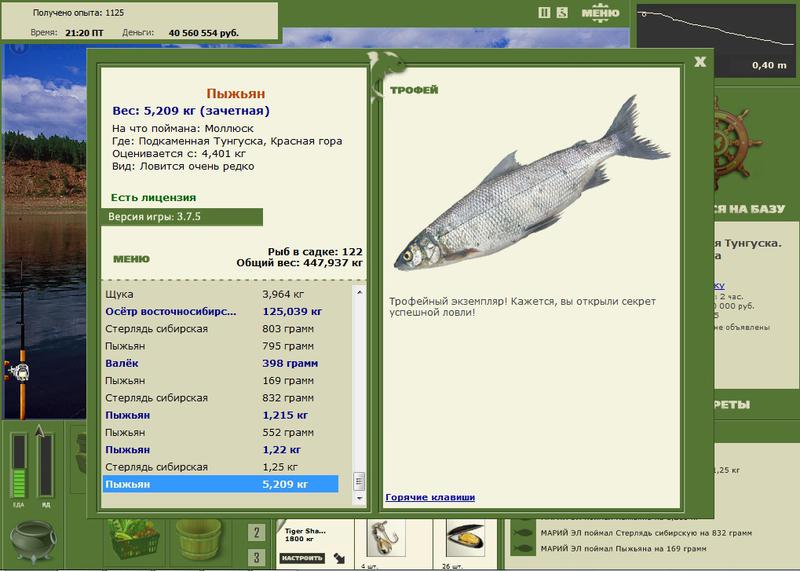Click the 0,40 m depth value
Screen dimensions: 800x571
(x=769, y=65)
